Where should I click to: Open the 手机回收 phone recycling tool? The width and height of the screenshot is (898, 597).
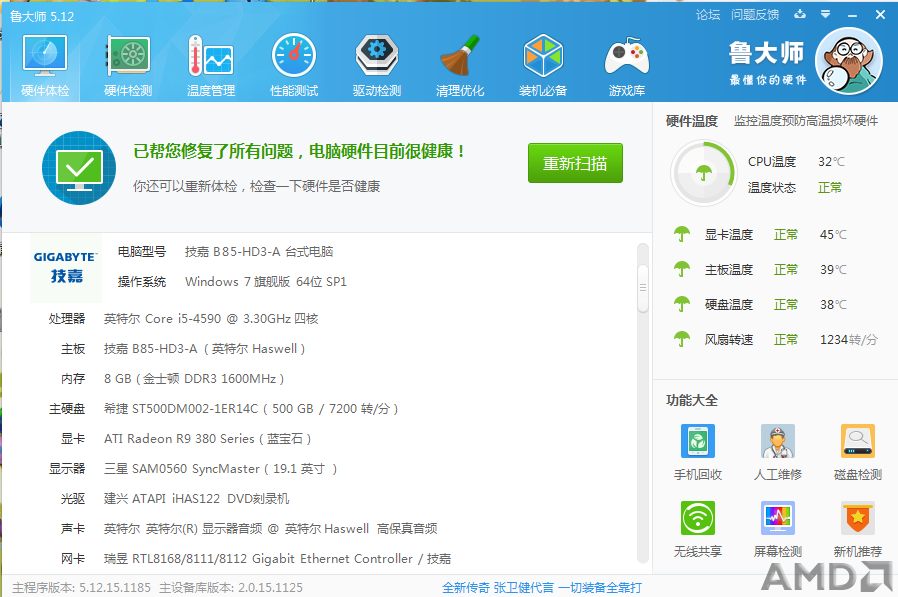tap(698, 452)
